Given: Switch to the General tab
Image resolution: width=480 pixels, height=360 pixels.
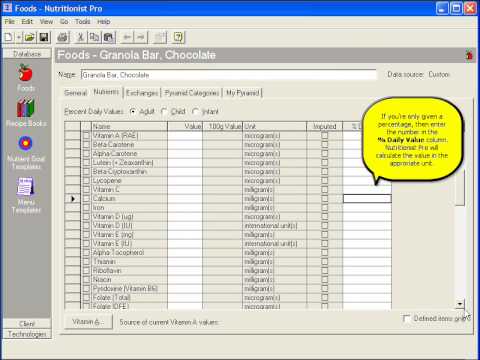Looking at the screenshot, I should coord(75,93).
